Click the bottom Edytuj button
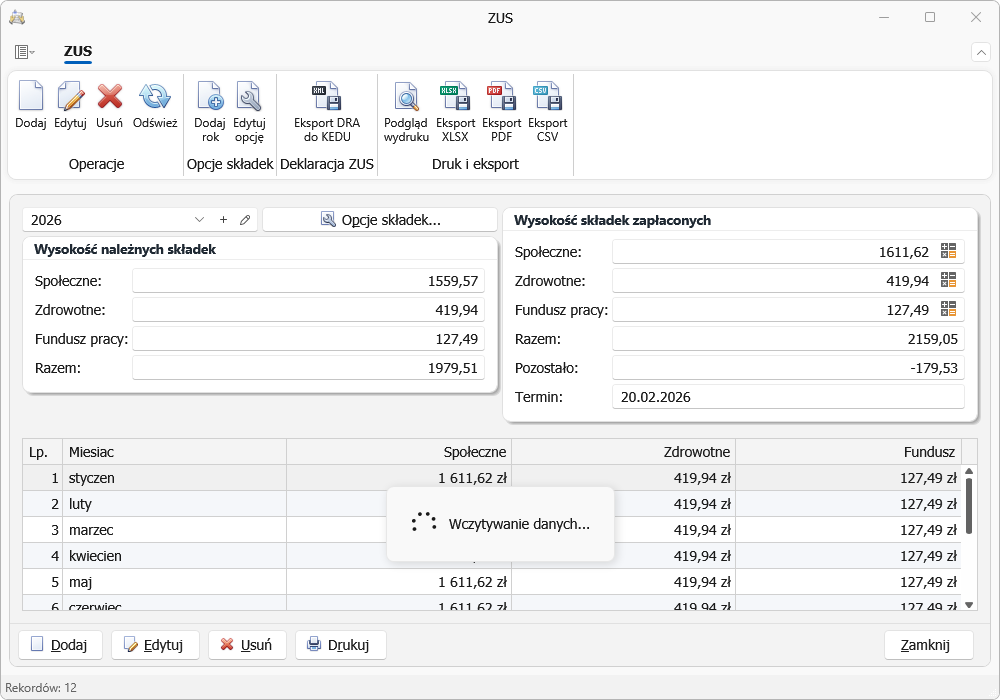This screenshot has width=1000, height=700. (155, 645)
